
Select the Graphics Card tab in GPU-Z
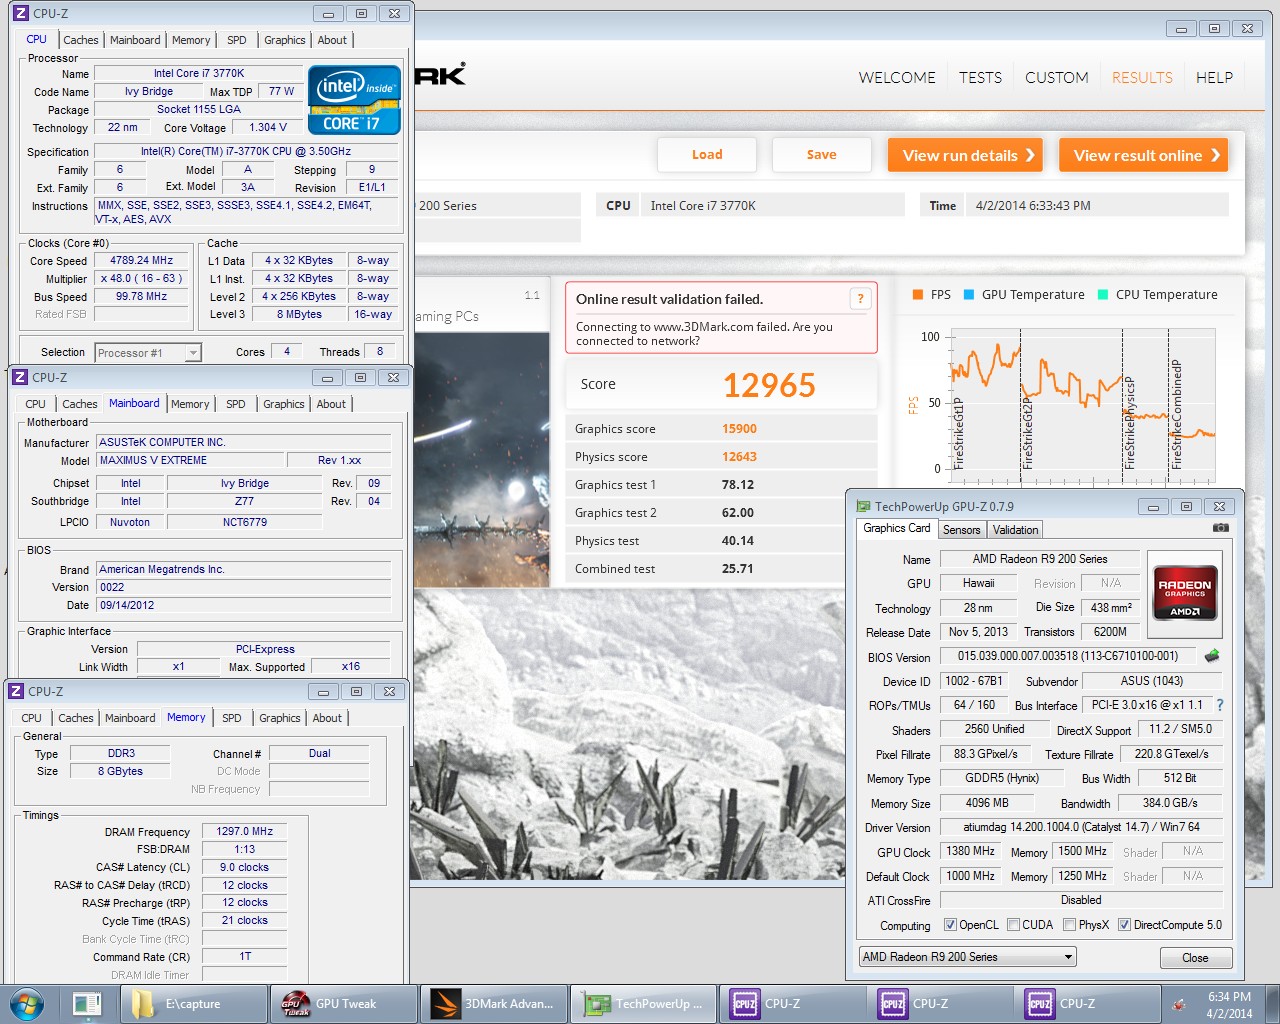pos(897,528)
